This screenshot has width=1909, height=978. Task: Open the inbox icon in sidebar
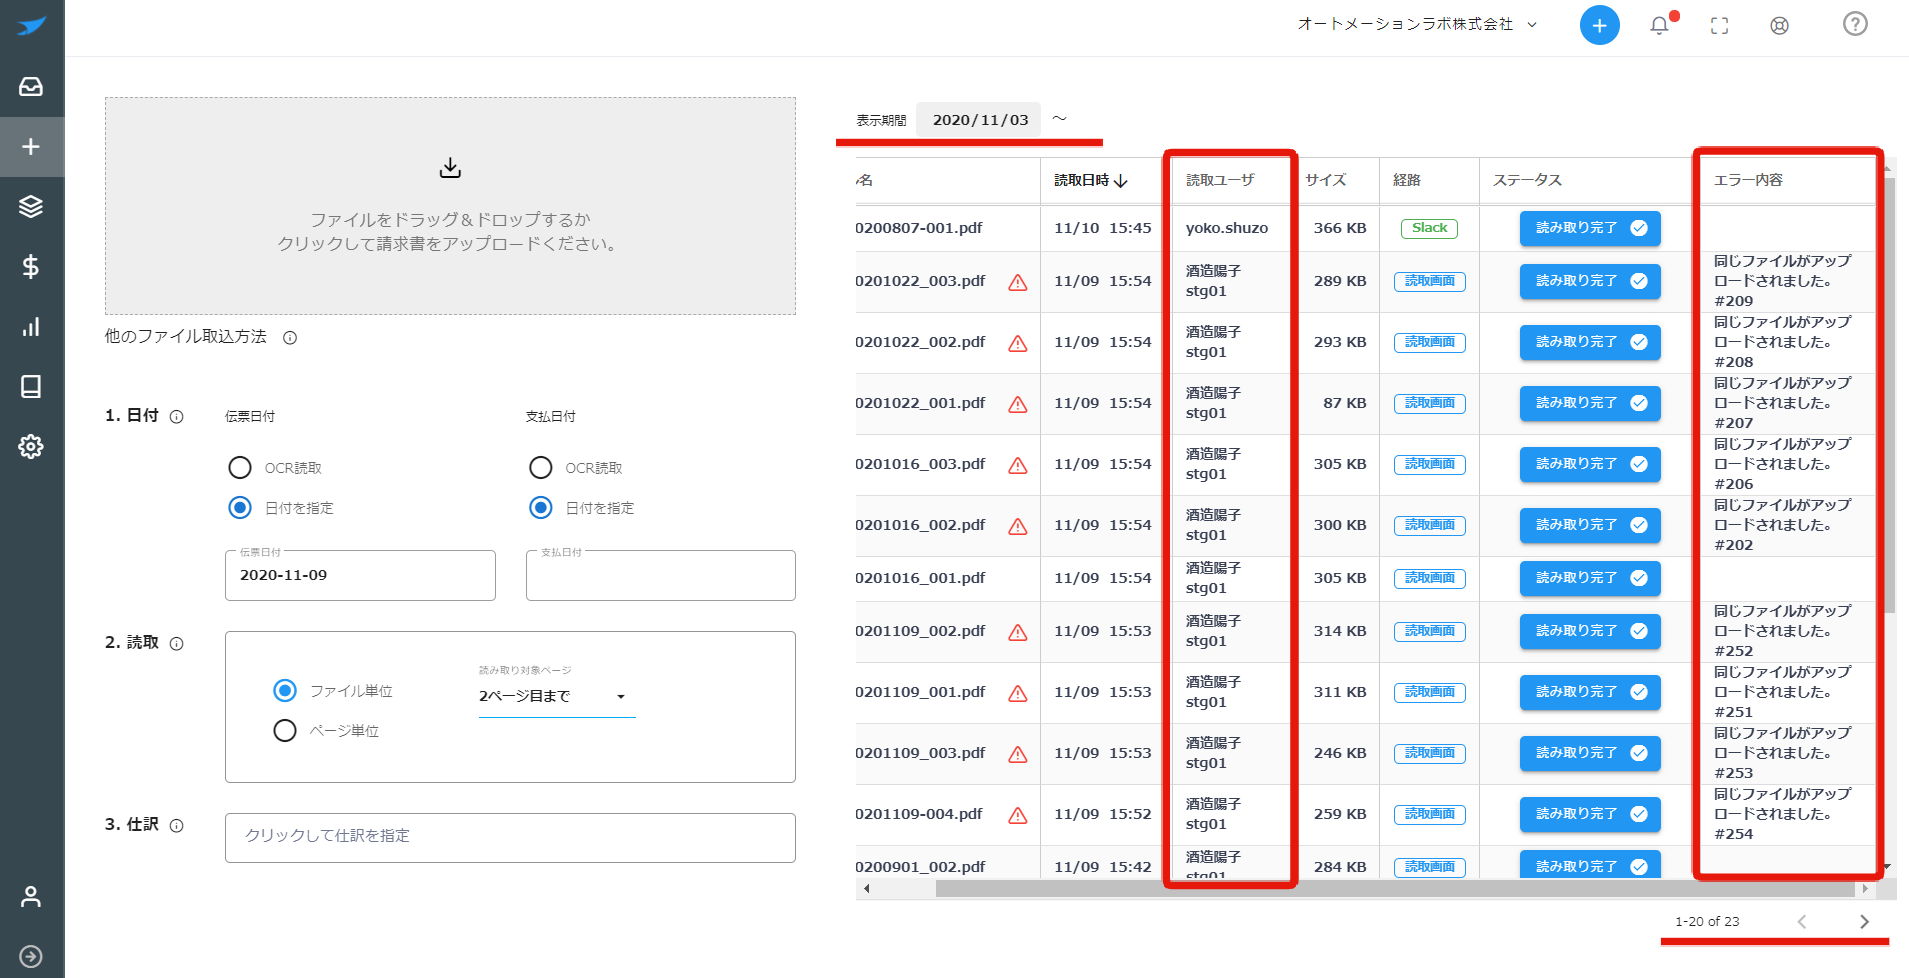tap(31, 87)
